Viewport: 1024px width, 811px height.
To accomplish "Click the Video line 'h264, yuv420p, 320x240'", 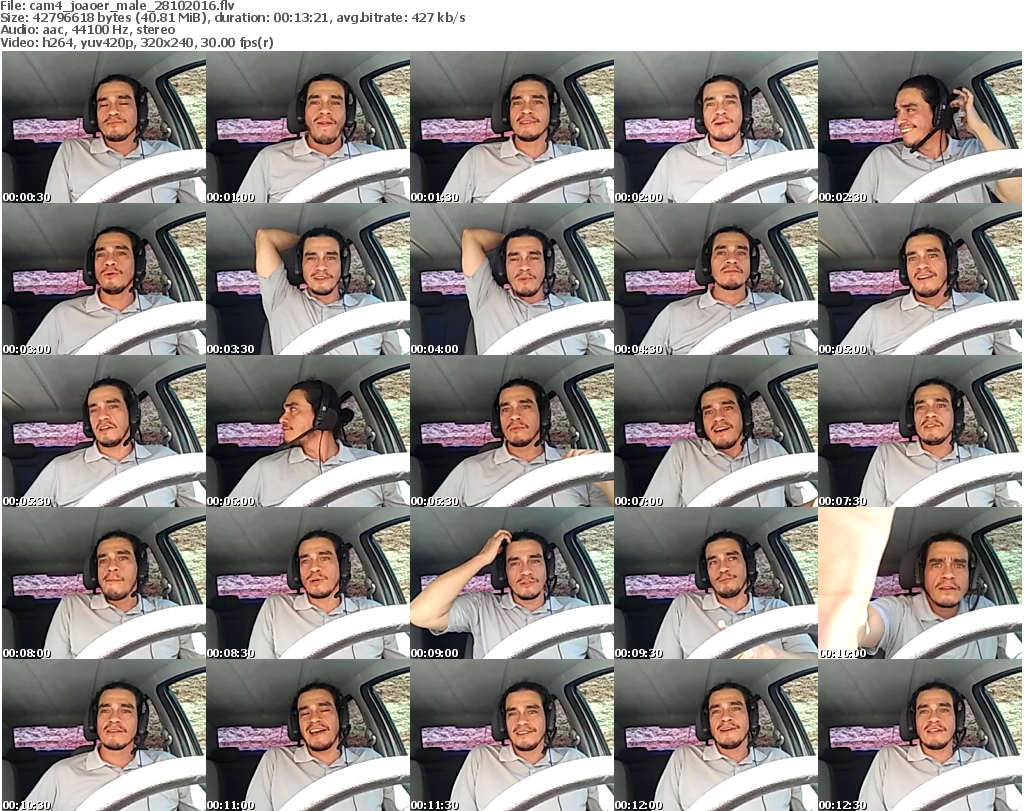I will (137, 42).
